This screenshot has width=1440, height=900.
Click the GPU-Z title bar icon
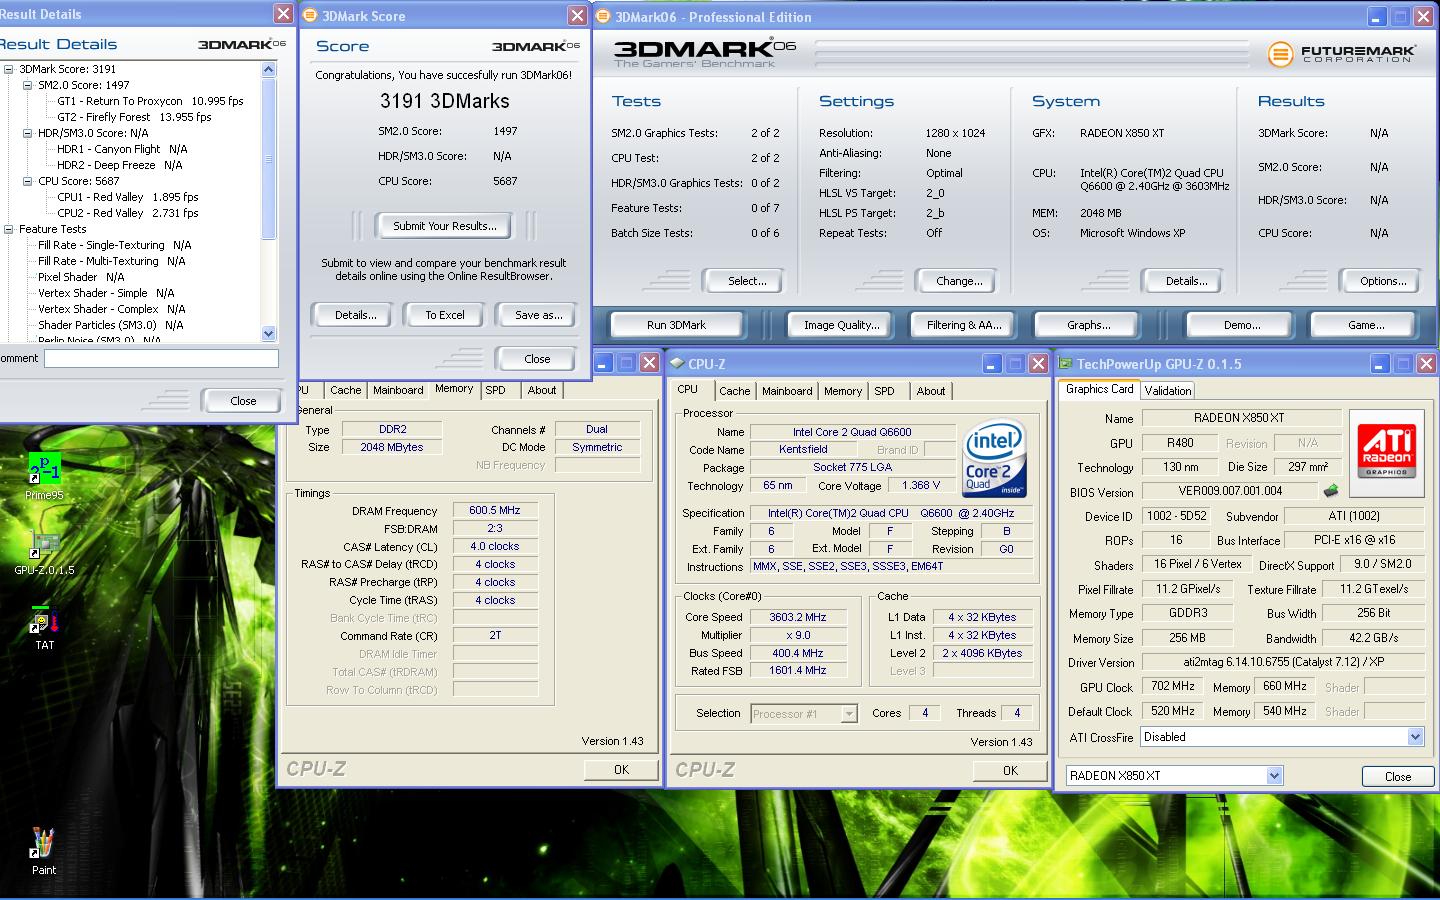[1066, 364]
